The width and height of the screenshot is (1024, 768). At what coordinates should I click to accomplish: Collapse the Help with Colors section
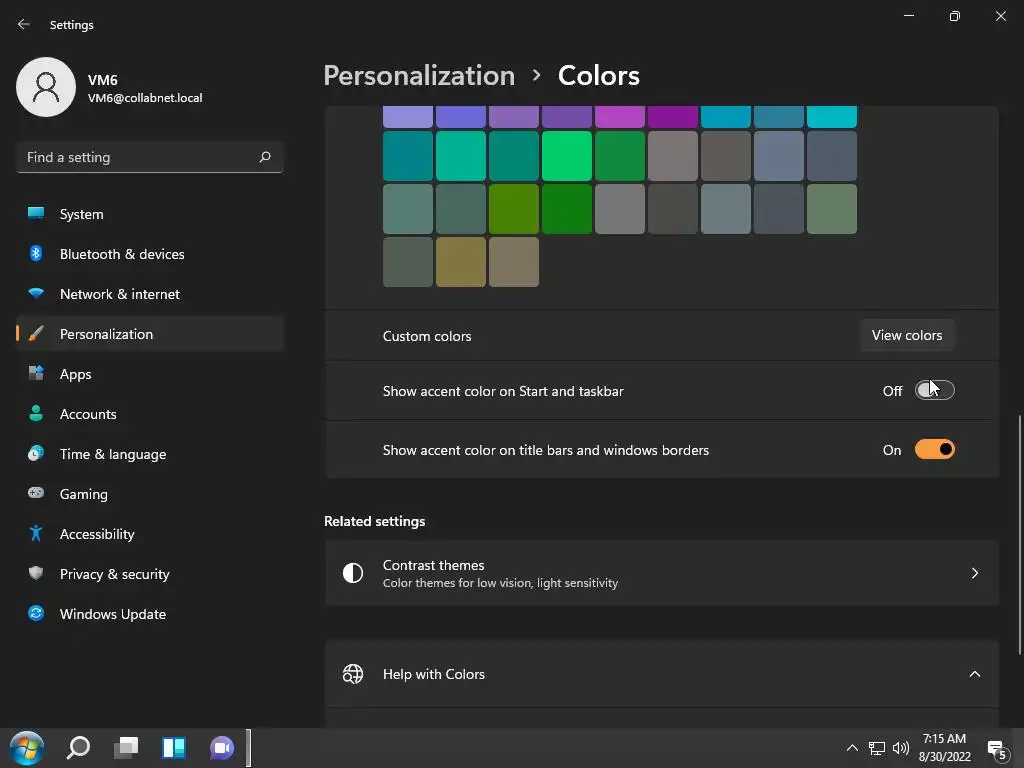(974, 674)
